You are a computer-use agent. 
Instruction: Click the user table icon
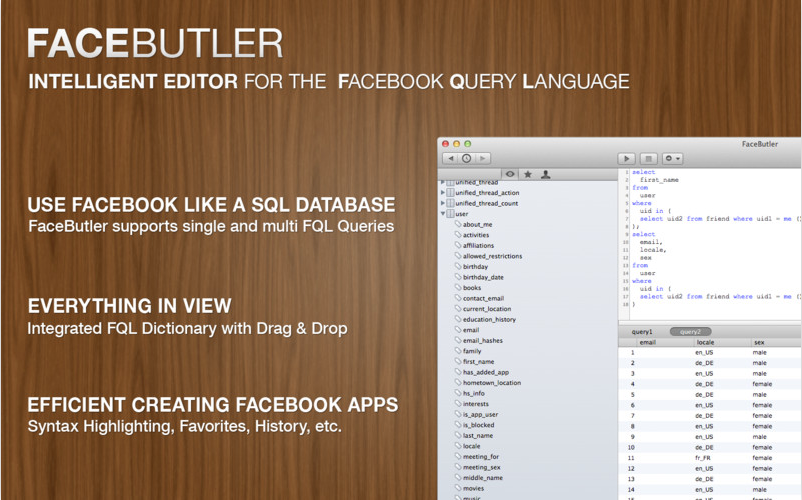[x=450, y=214]
